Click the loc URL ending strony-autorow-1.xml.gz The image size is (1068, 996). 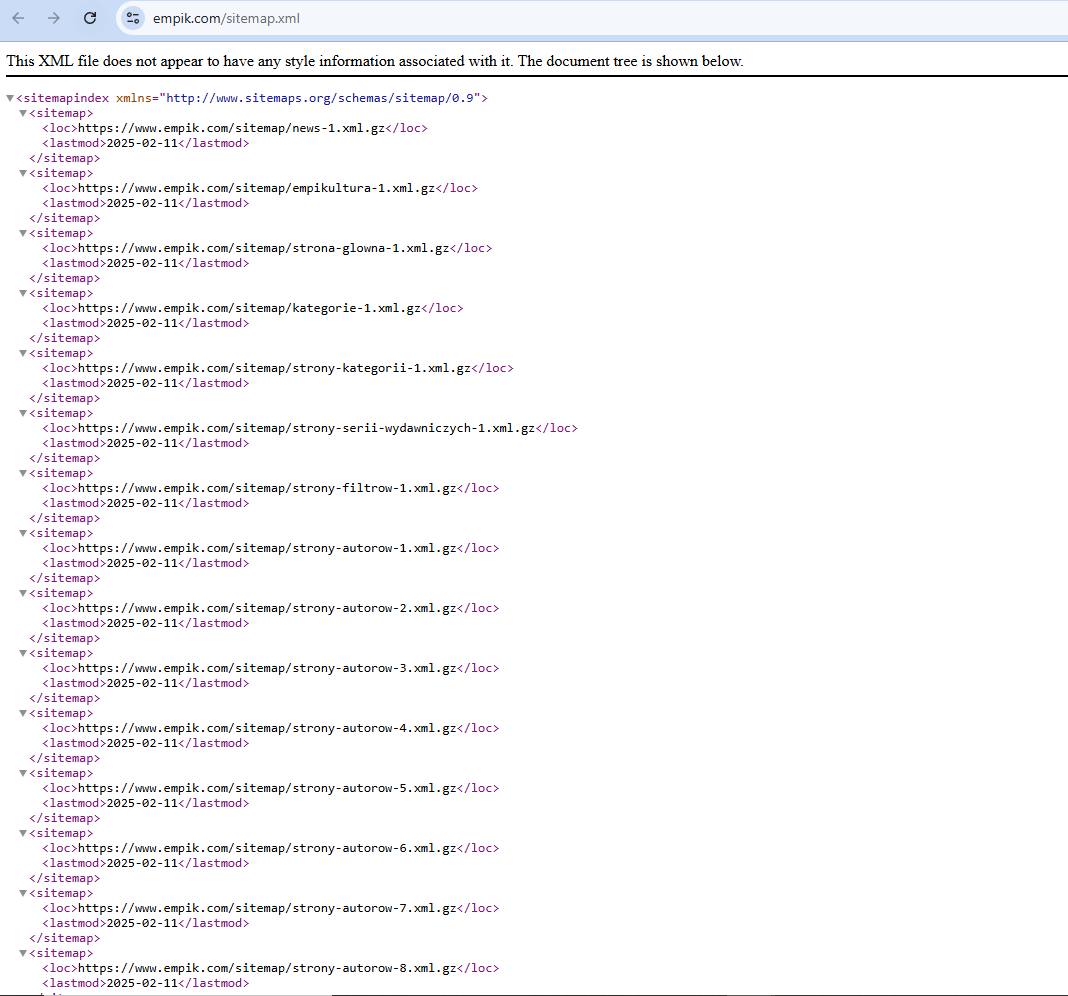click(267, 548)
